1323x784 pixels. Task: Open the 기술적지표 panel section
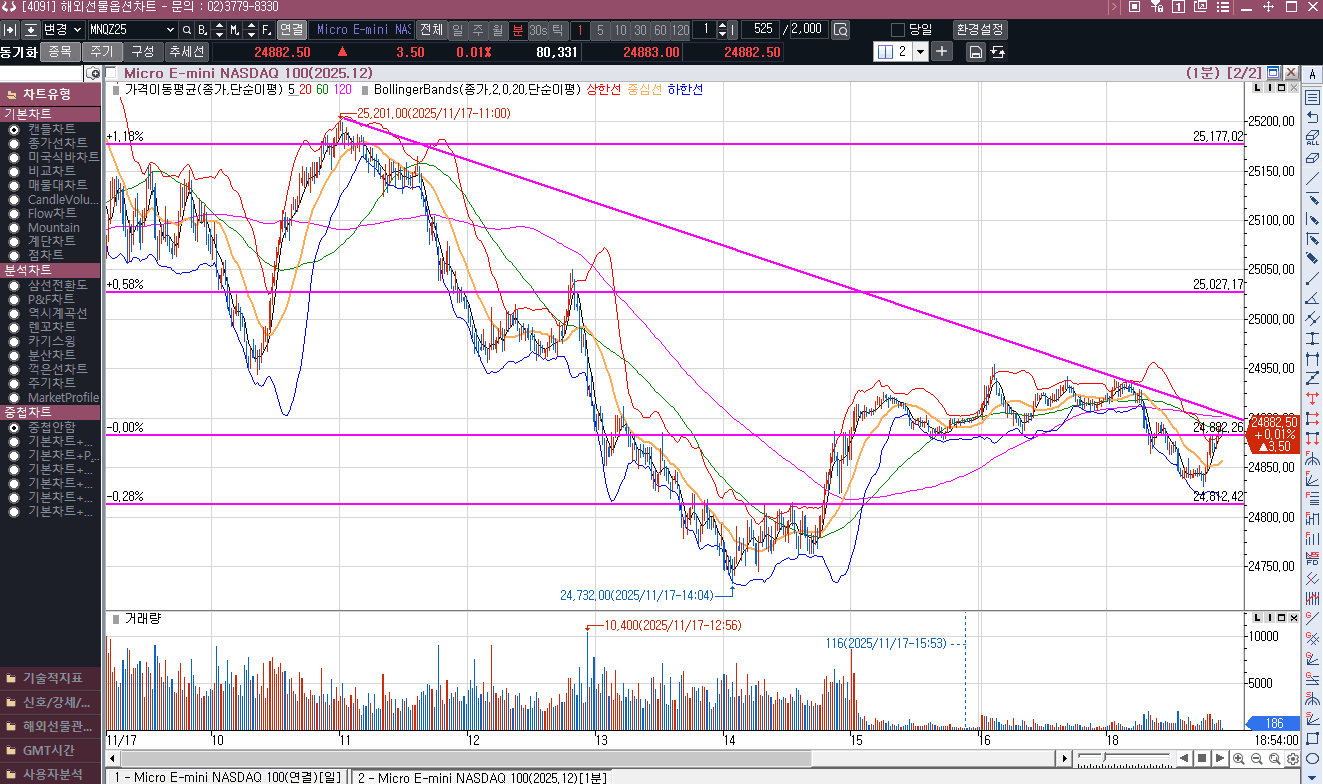50,677
